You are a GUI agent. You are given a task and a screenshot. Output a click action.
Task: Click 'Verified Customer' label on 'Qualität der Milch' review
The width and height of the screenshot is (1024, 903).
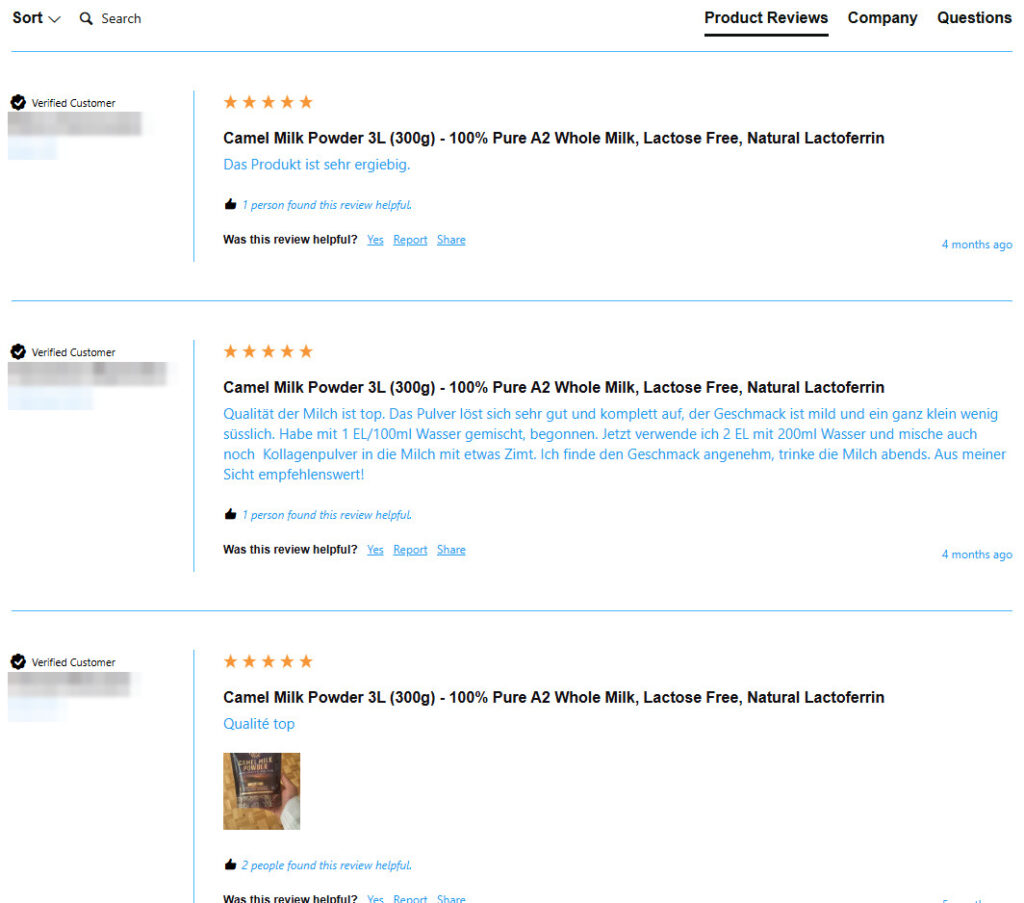coord(74,353)
